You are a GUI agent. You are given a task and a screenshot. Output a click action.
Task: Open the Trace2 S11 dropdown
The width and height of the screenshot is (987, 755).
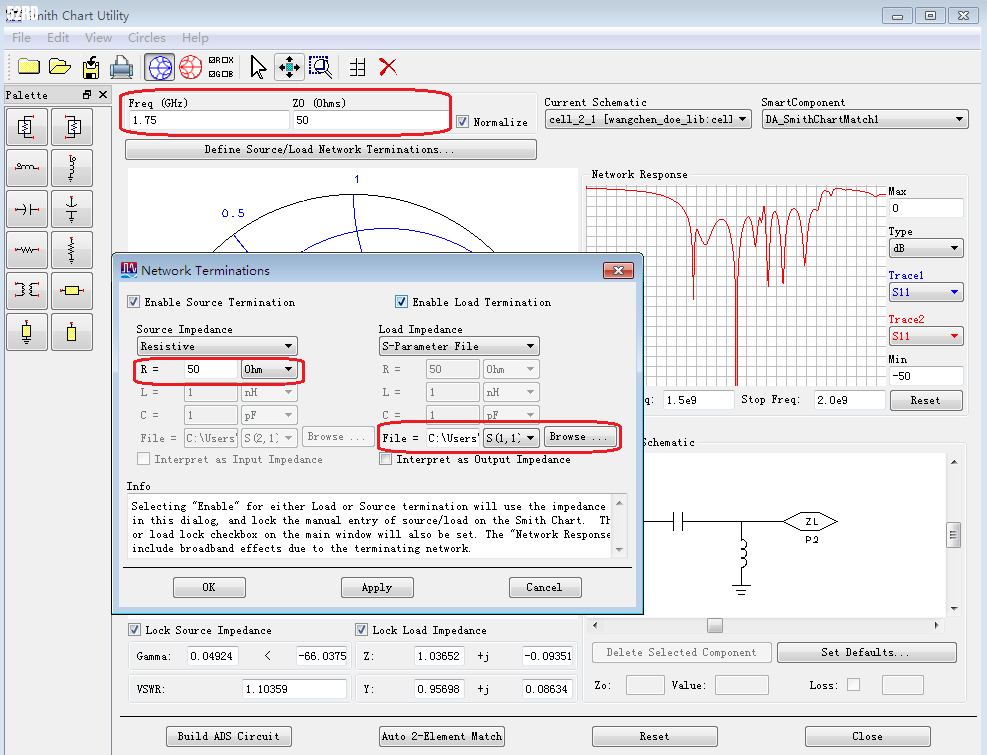[x=925, y=336]
